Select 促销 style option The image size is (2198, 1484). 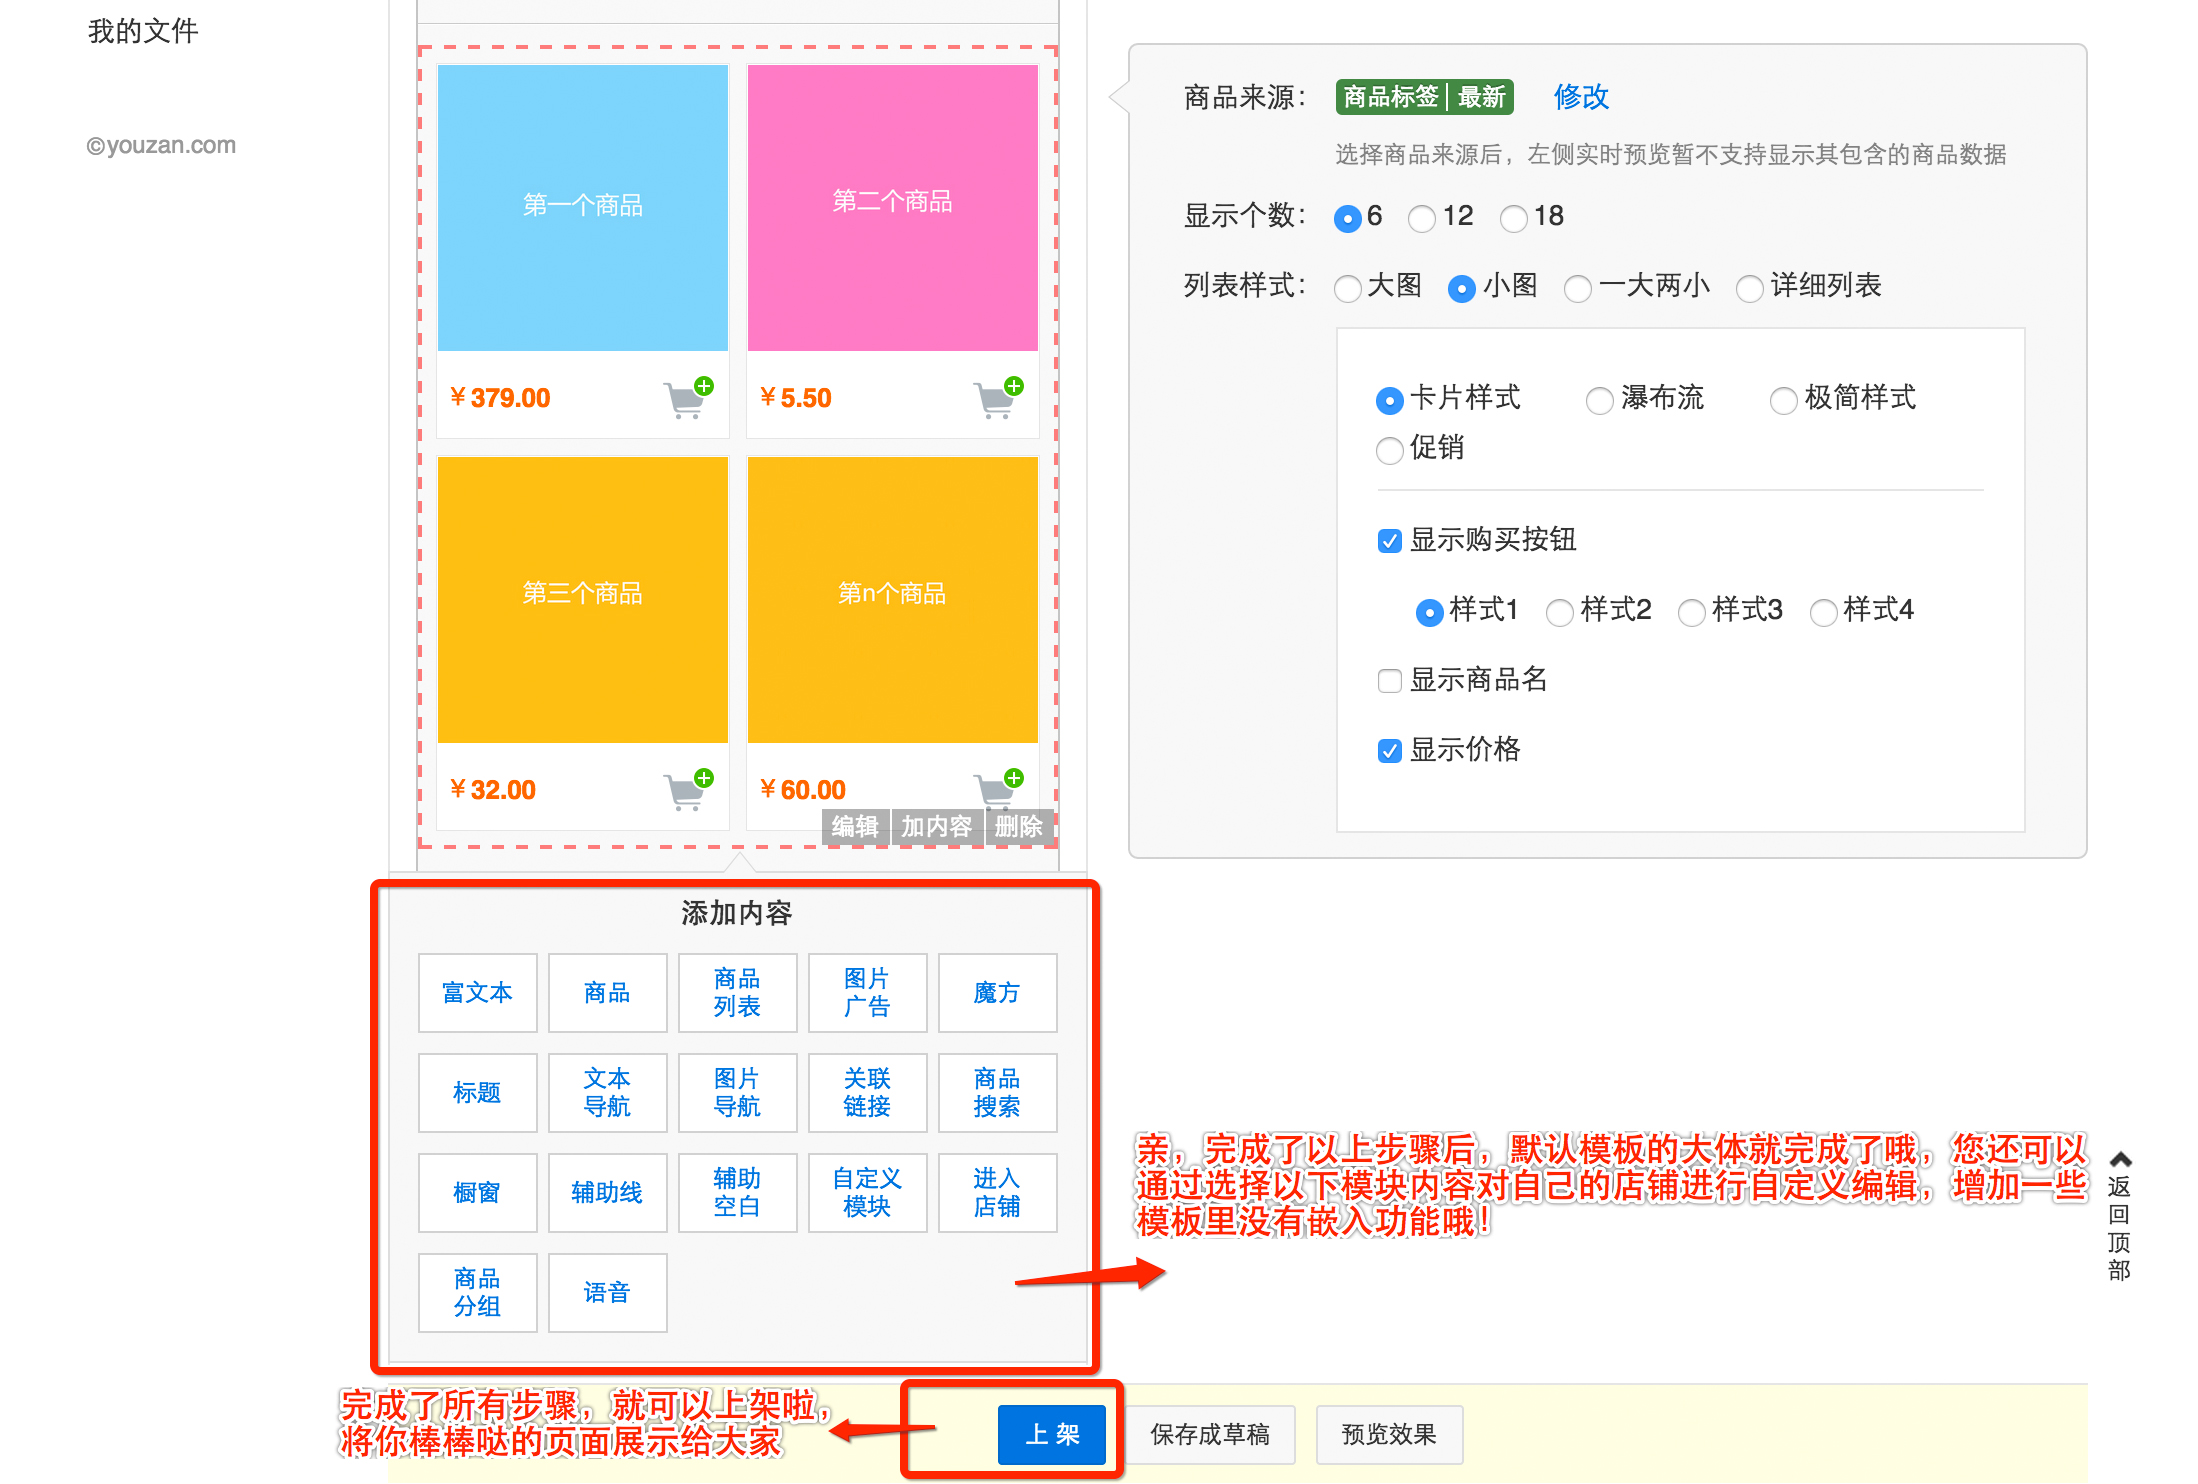[x=1389, y=450]
